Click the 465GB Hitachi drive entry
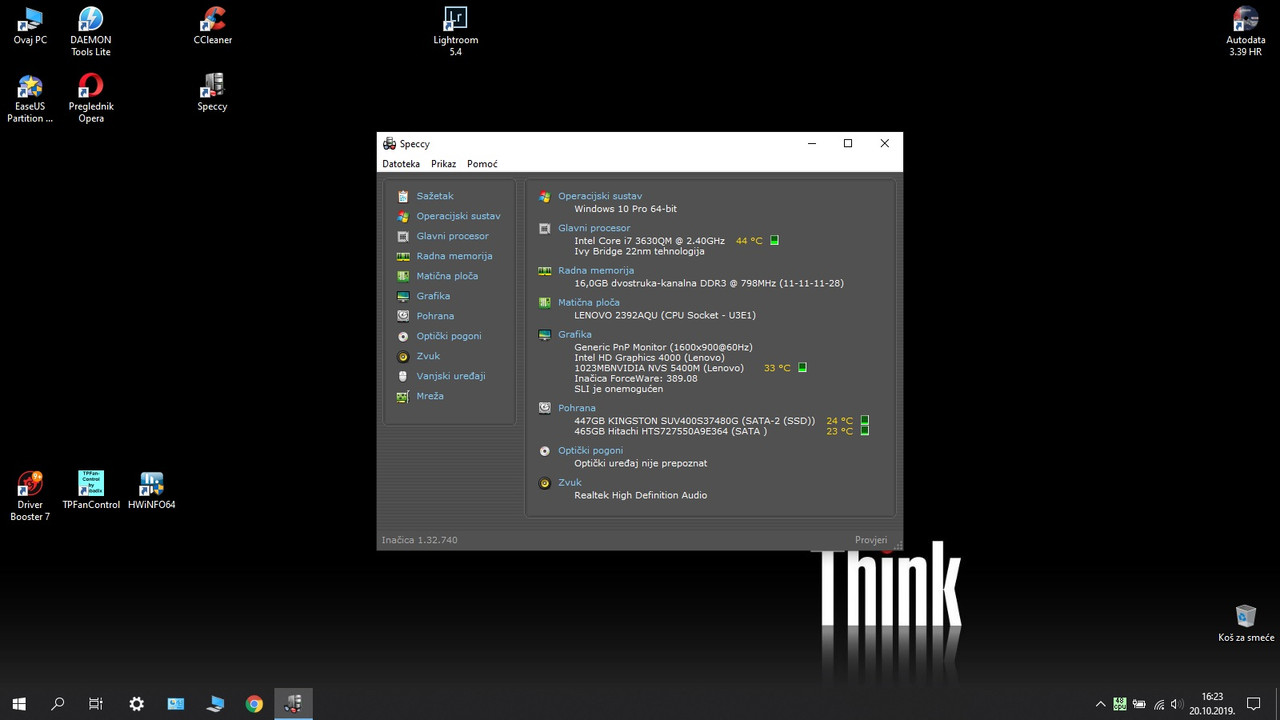 click(670, 432)
